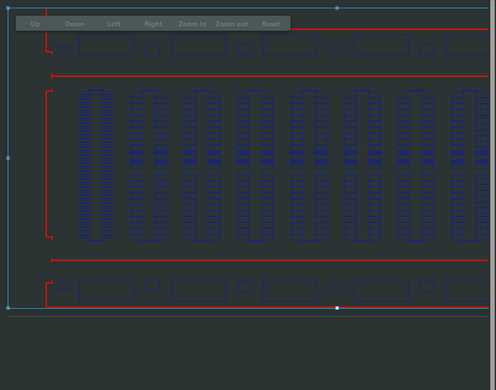Restore the default view with Reset
The width and height of the screenshot is (496, 390).
coord(271,24)
